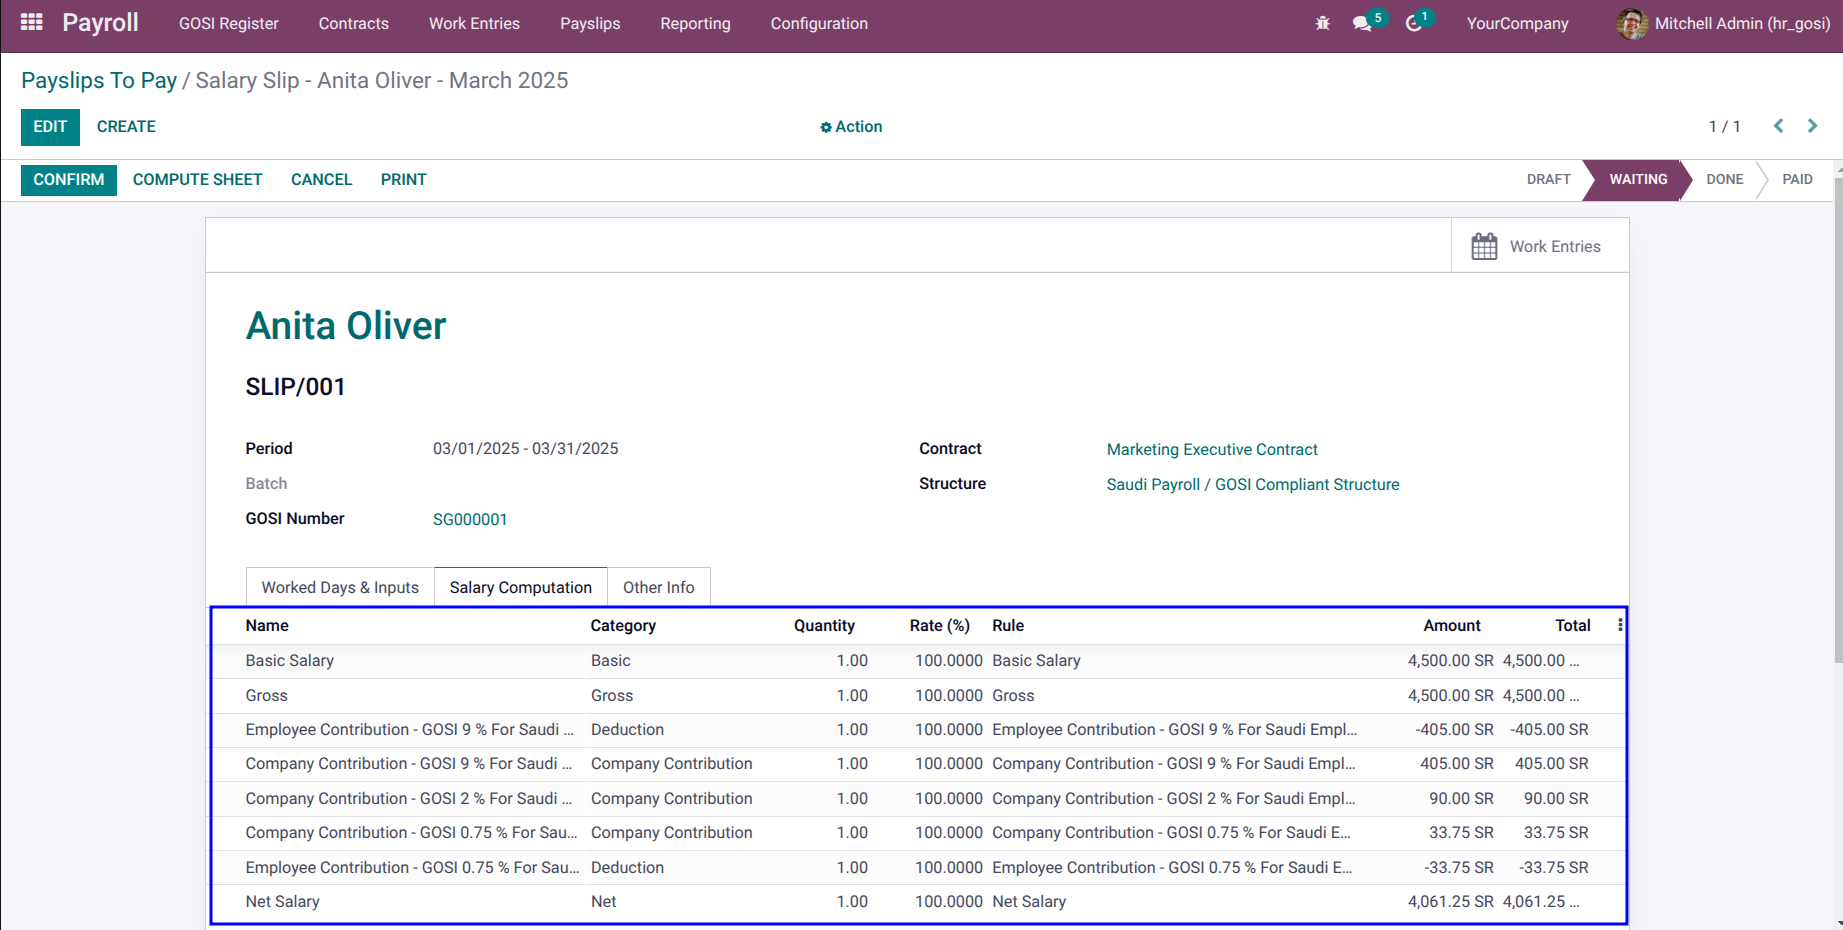Image resolution: width=1843 pixels, height=930 pixels.
Task: Go to next record arrow
Action: tap(1812, 126)
